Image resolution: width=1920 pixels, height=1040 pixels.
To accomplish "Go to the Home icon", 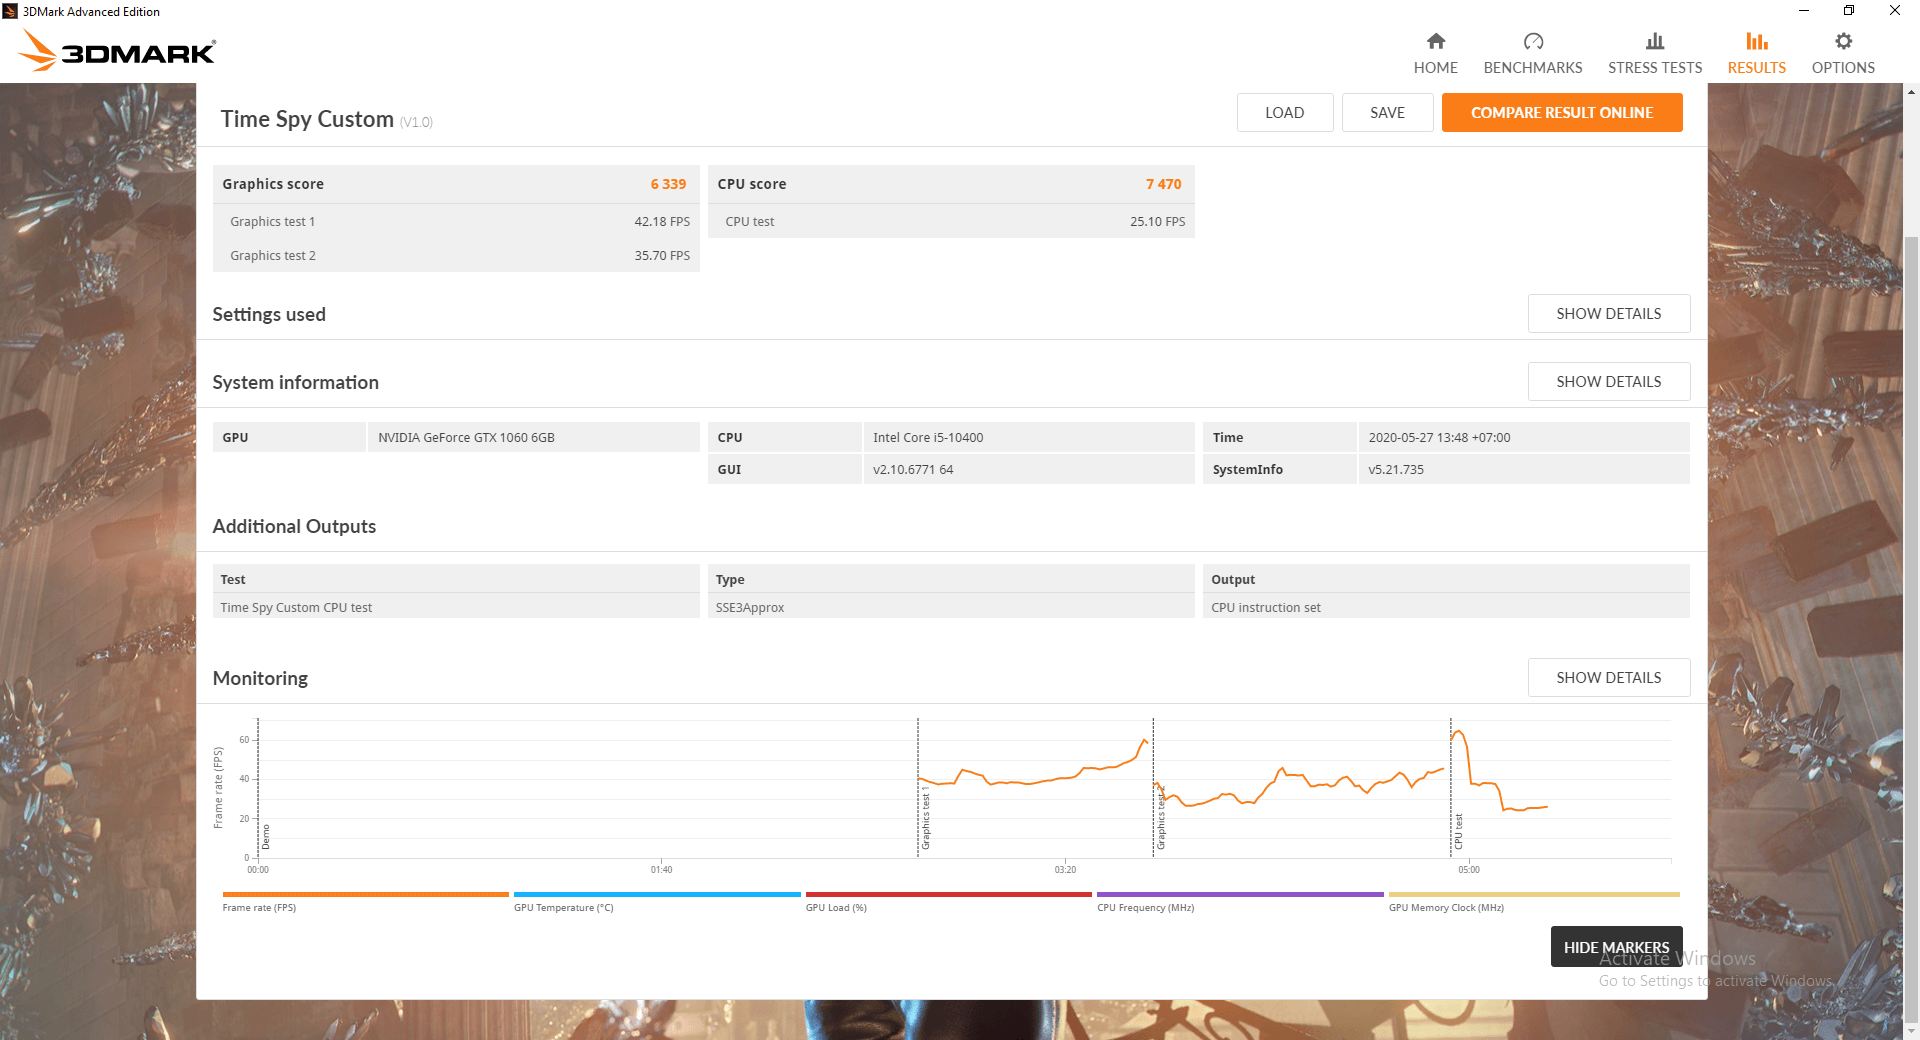I will (x=1435, y=41).
